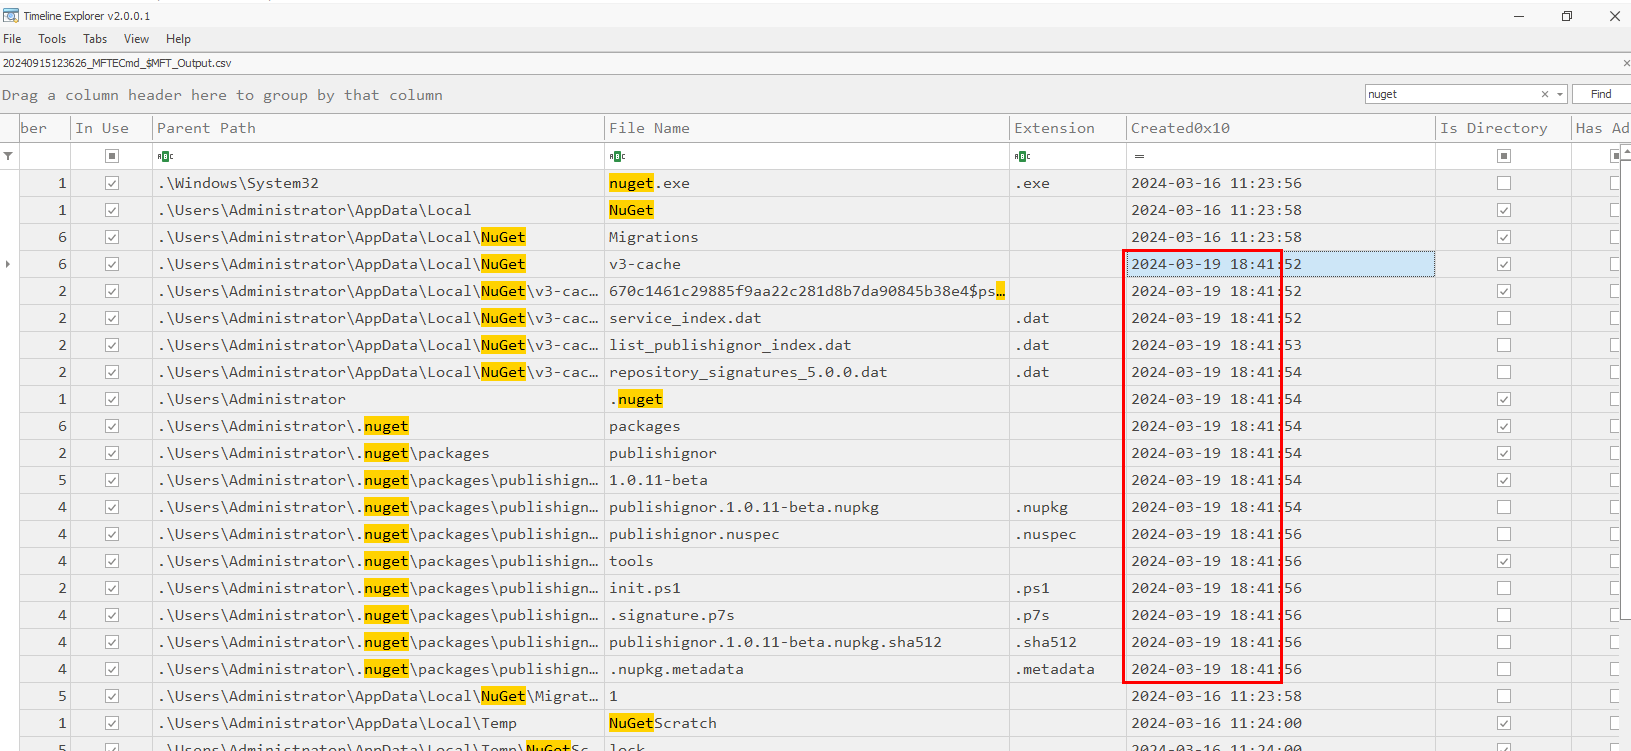
Task: Select the repository_signatures_5.0.0.dat file name cell
Action: [807, 372]
